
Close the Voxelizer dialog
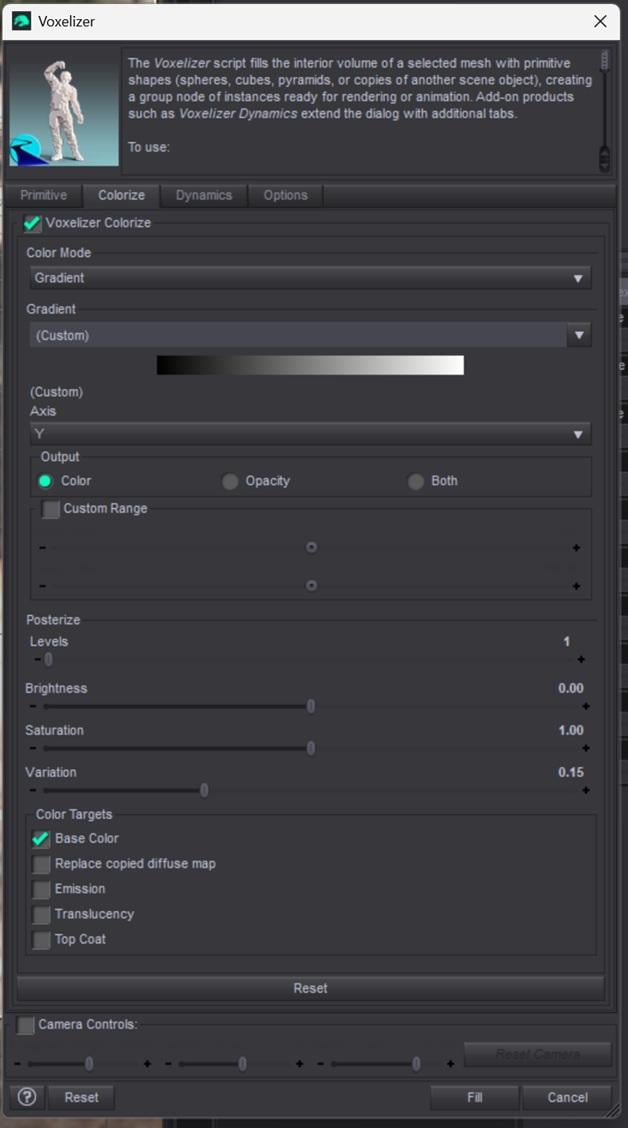(x=600, y=22)
